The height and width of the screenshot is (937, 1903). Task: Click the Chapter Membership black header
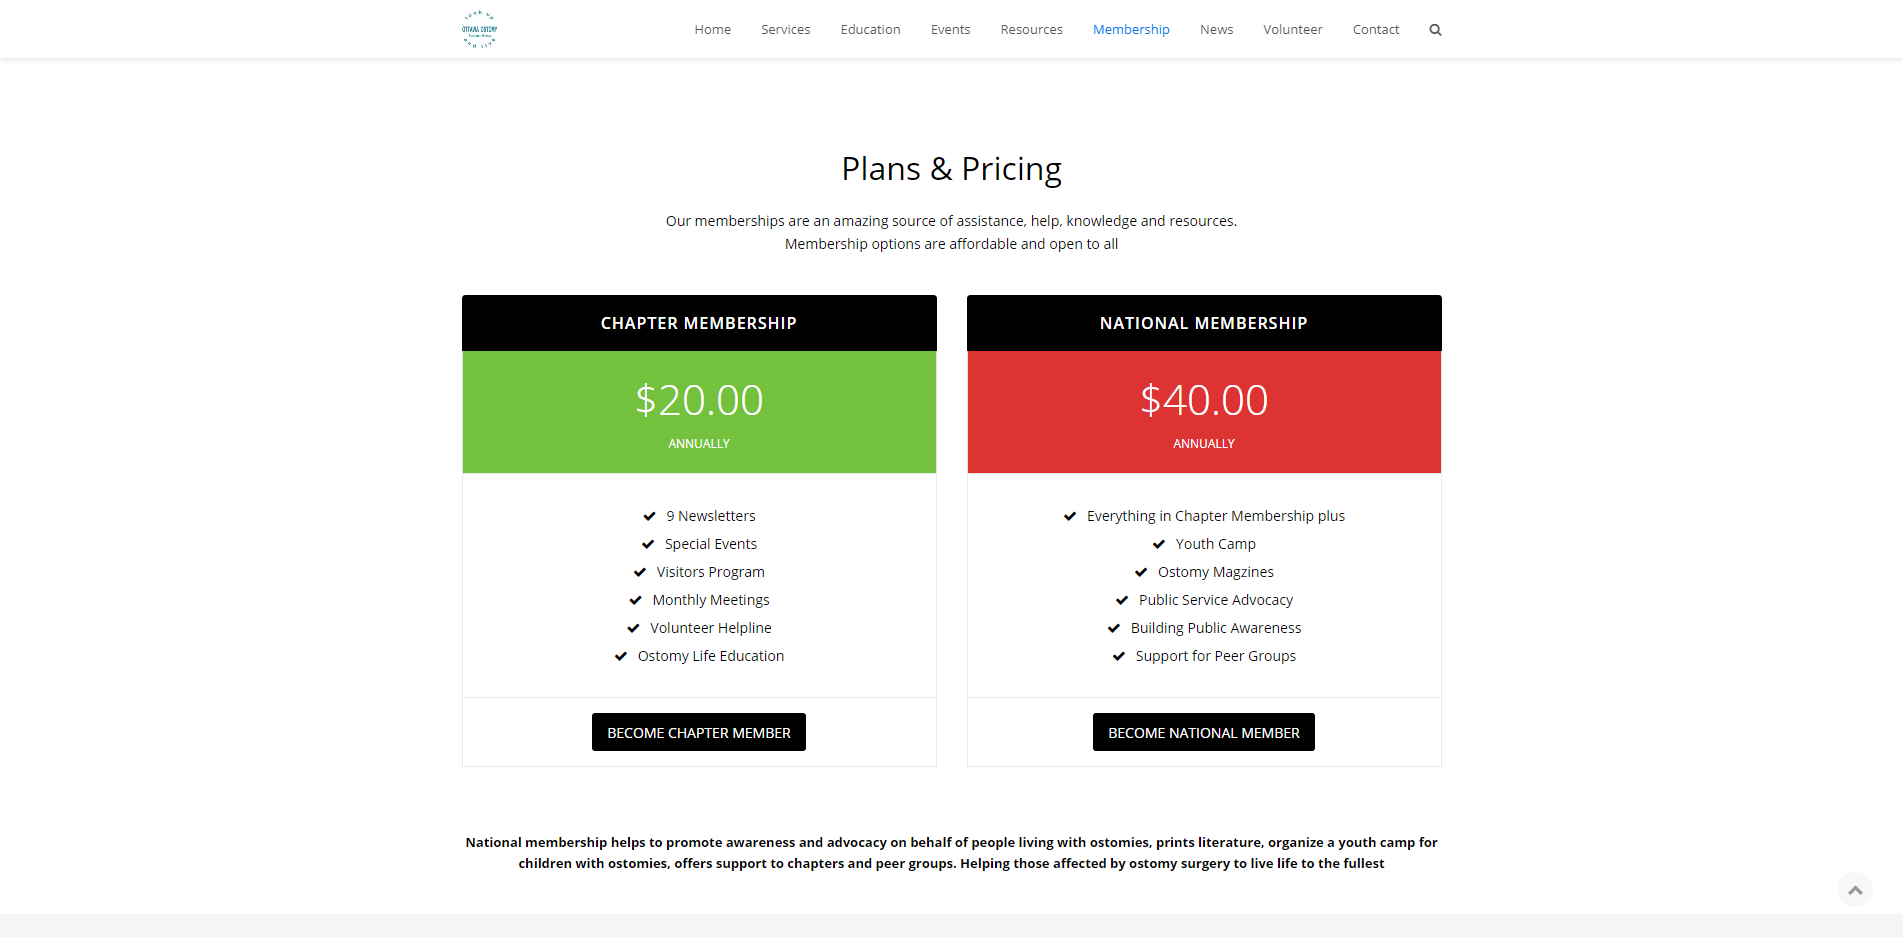coord(699,323)
